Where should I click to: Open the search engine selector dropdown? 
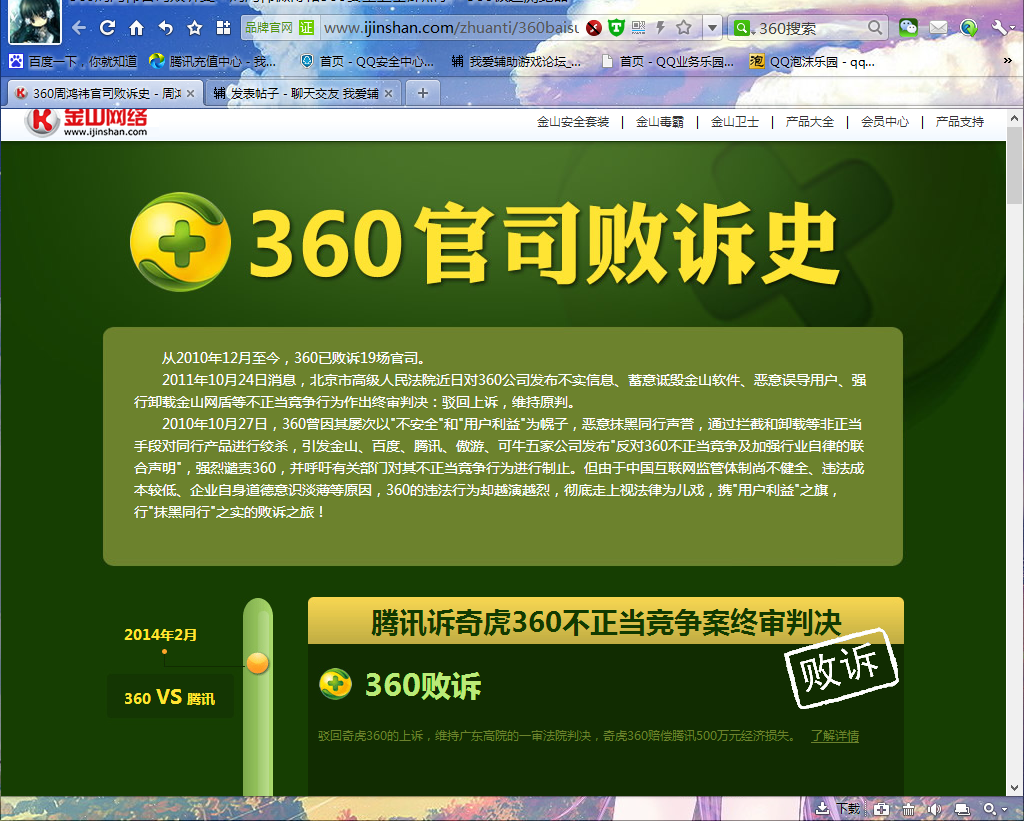[x=744, y=28]
